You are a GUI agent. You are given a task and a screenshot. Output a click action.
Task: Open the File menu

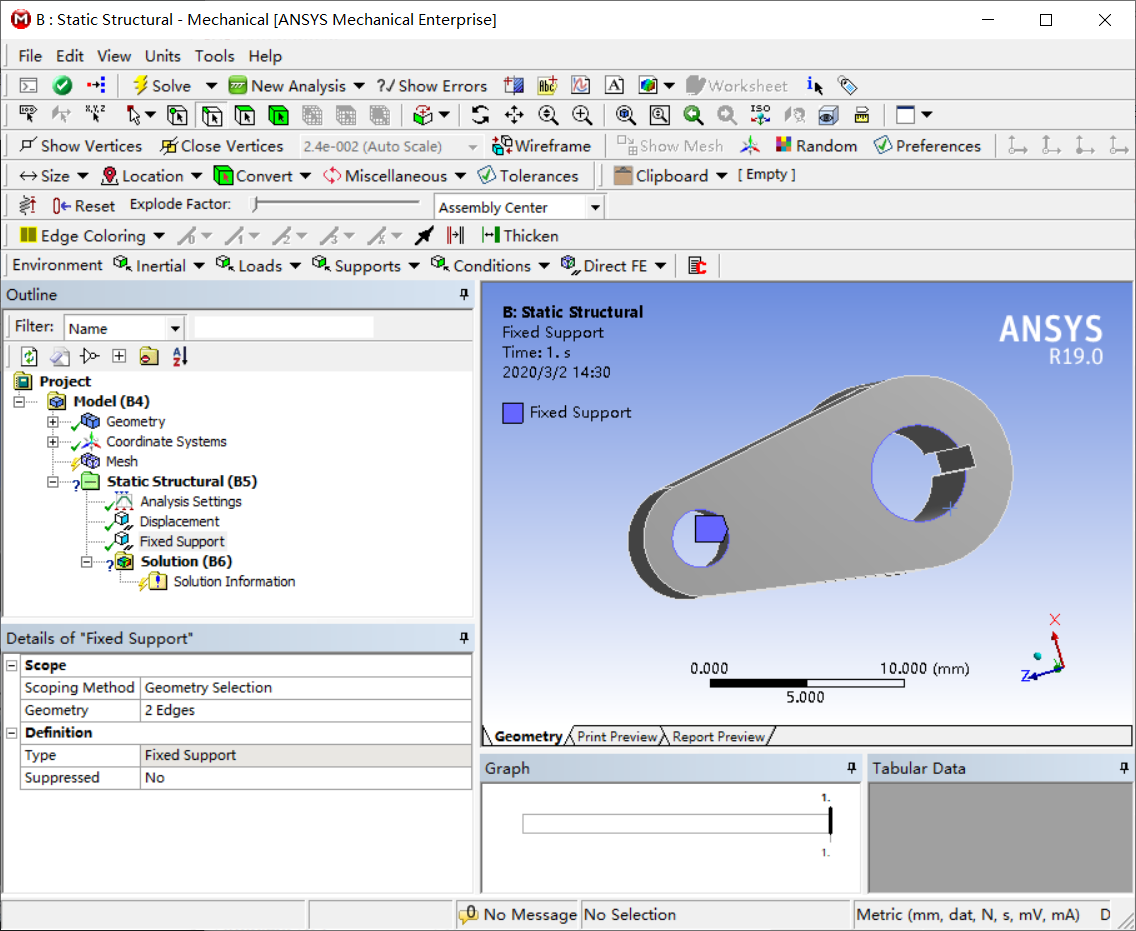click(30, 56)
